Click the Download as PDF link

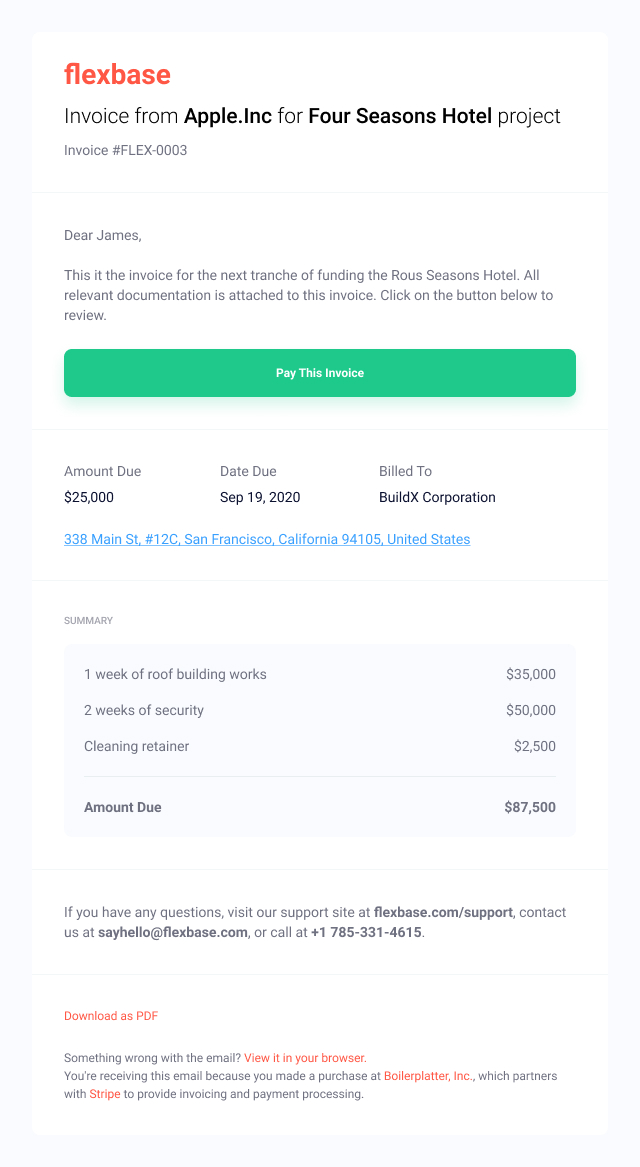[x=111, y=1016]
